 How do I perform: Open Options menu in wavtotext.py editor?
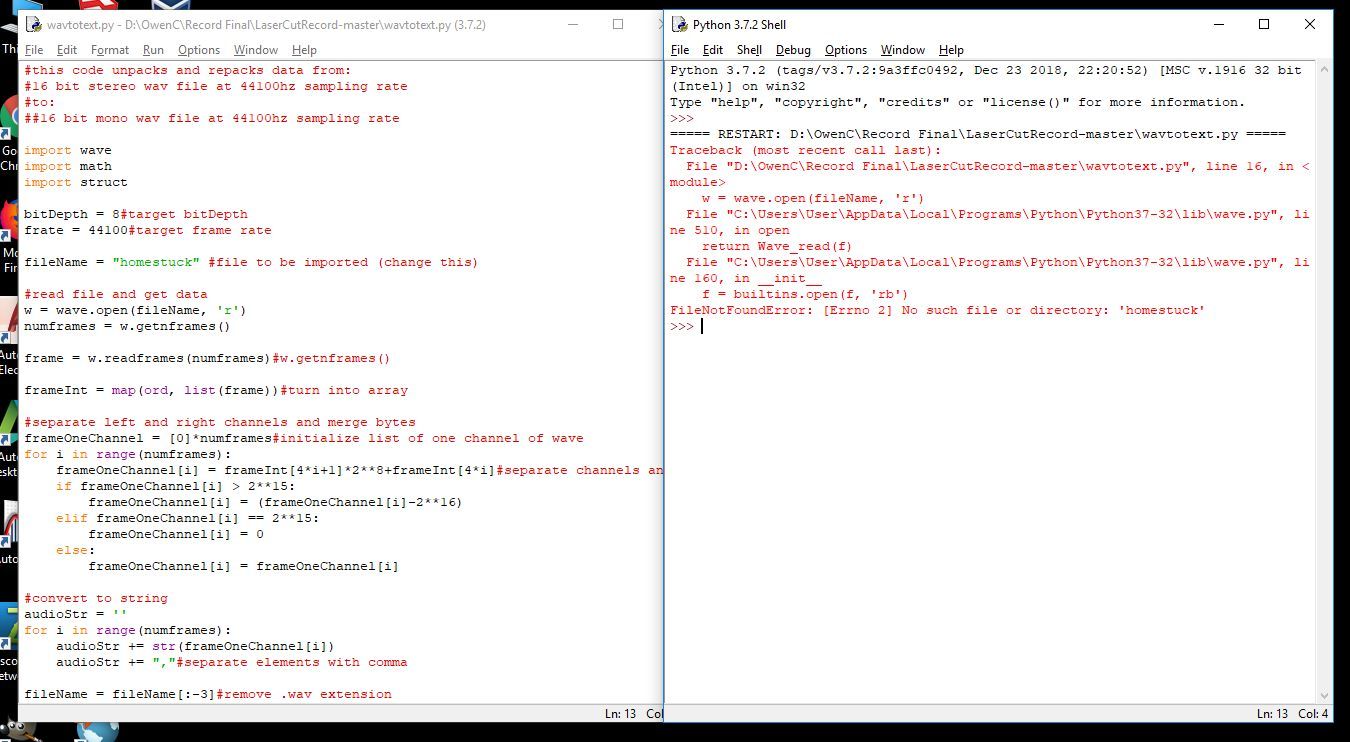[199, 50]
